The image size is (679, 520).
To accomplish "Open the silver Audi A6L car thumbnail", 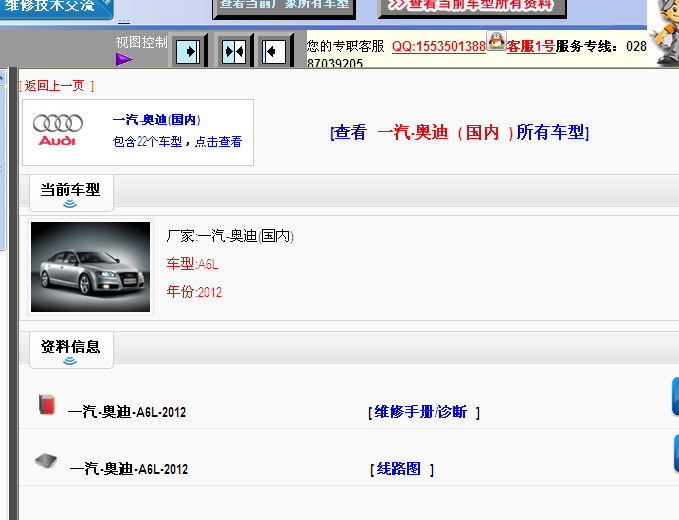I will (91, 267).
